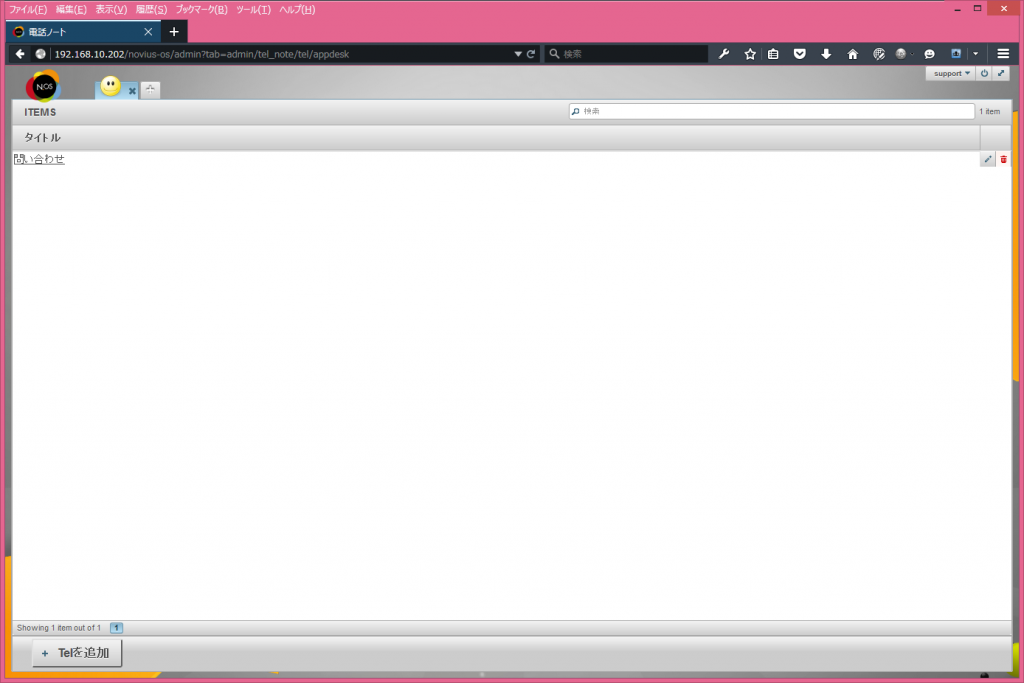This screenshot has width=1024, height=683.
Task: Close the smiley face app tab
Action: tap(132, 91)
